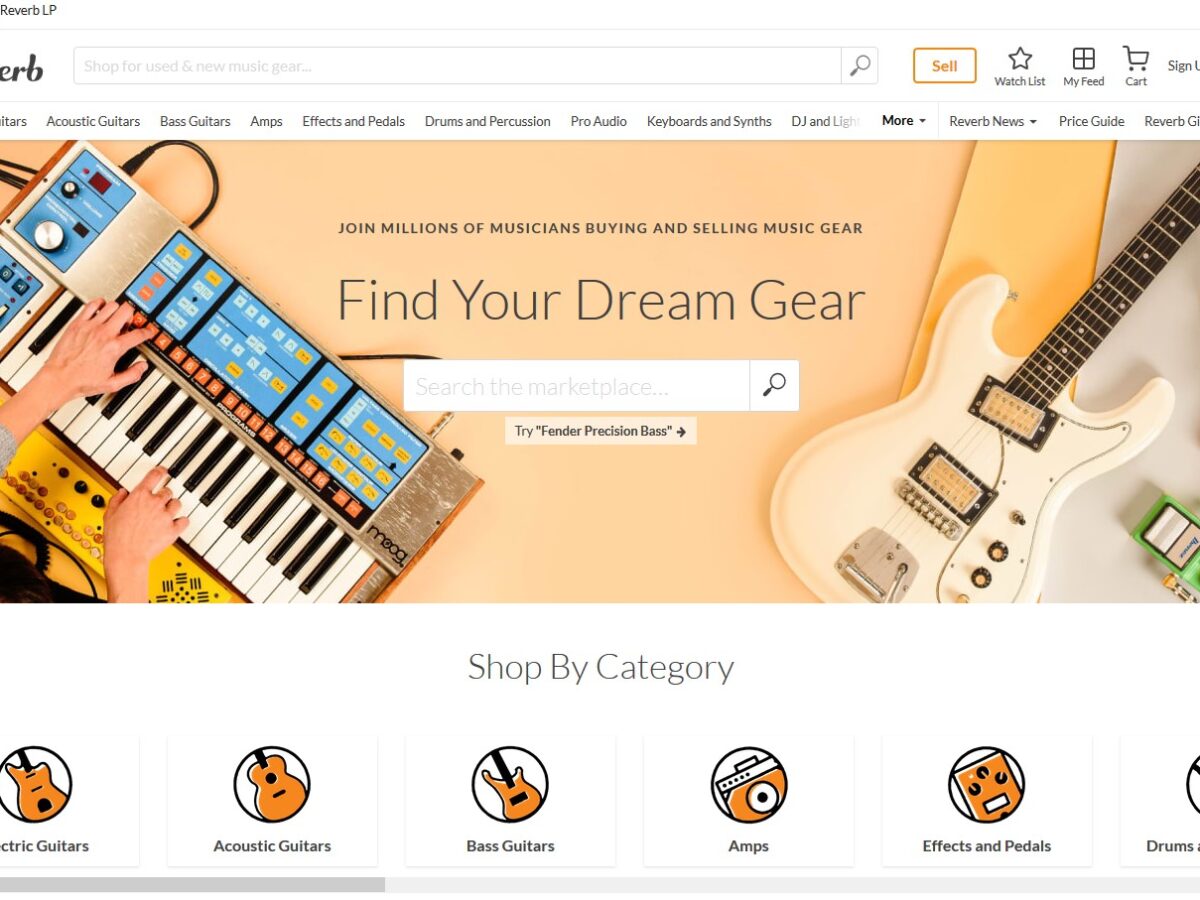Screen dimensions: 1200x900
Task: Open the Keyboards and Synths nav item
Action: tap(709, 121)
